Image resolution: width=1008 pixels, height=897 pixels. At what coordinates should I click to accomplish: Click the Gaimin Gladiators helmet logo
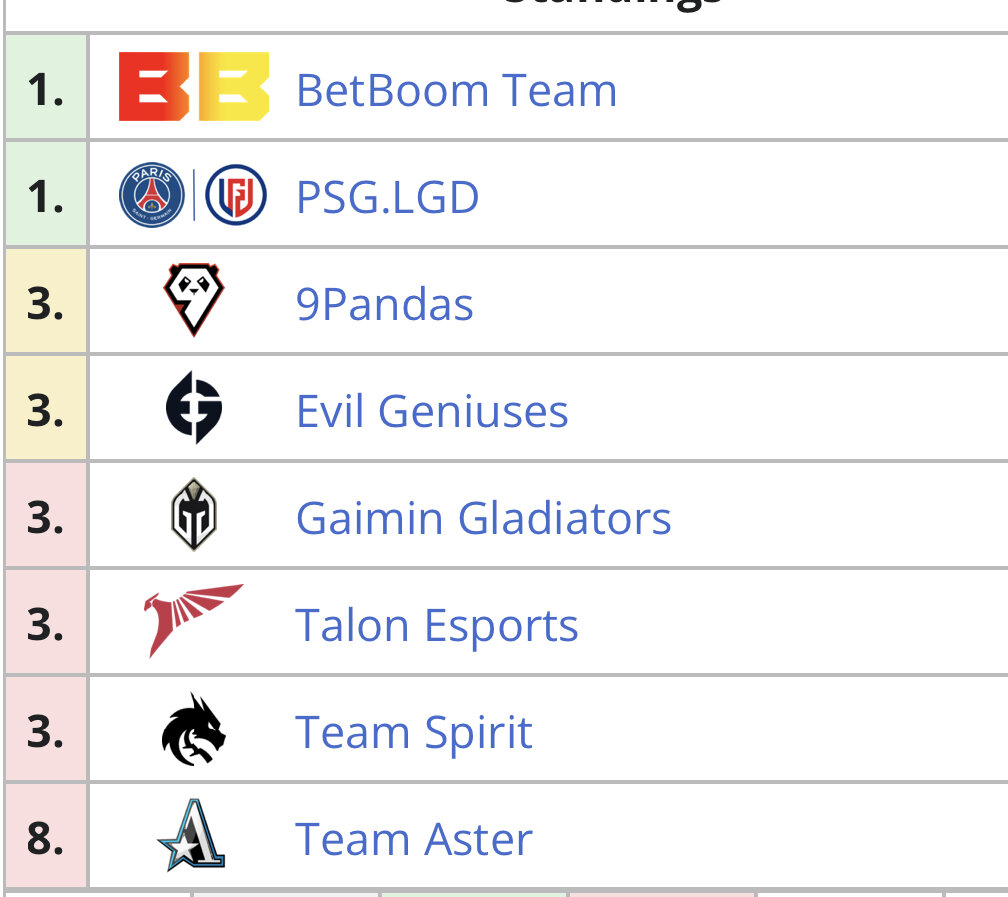coord(193,515)
